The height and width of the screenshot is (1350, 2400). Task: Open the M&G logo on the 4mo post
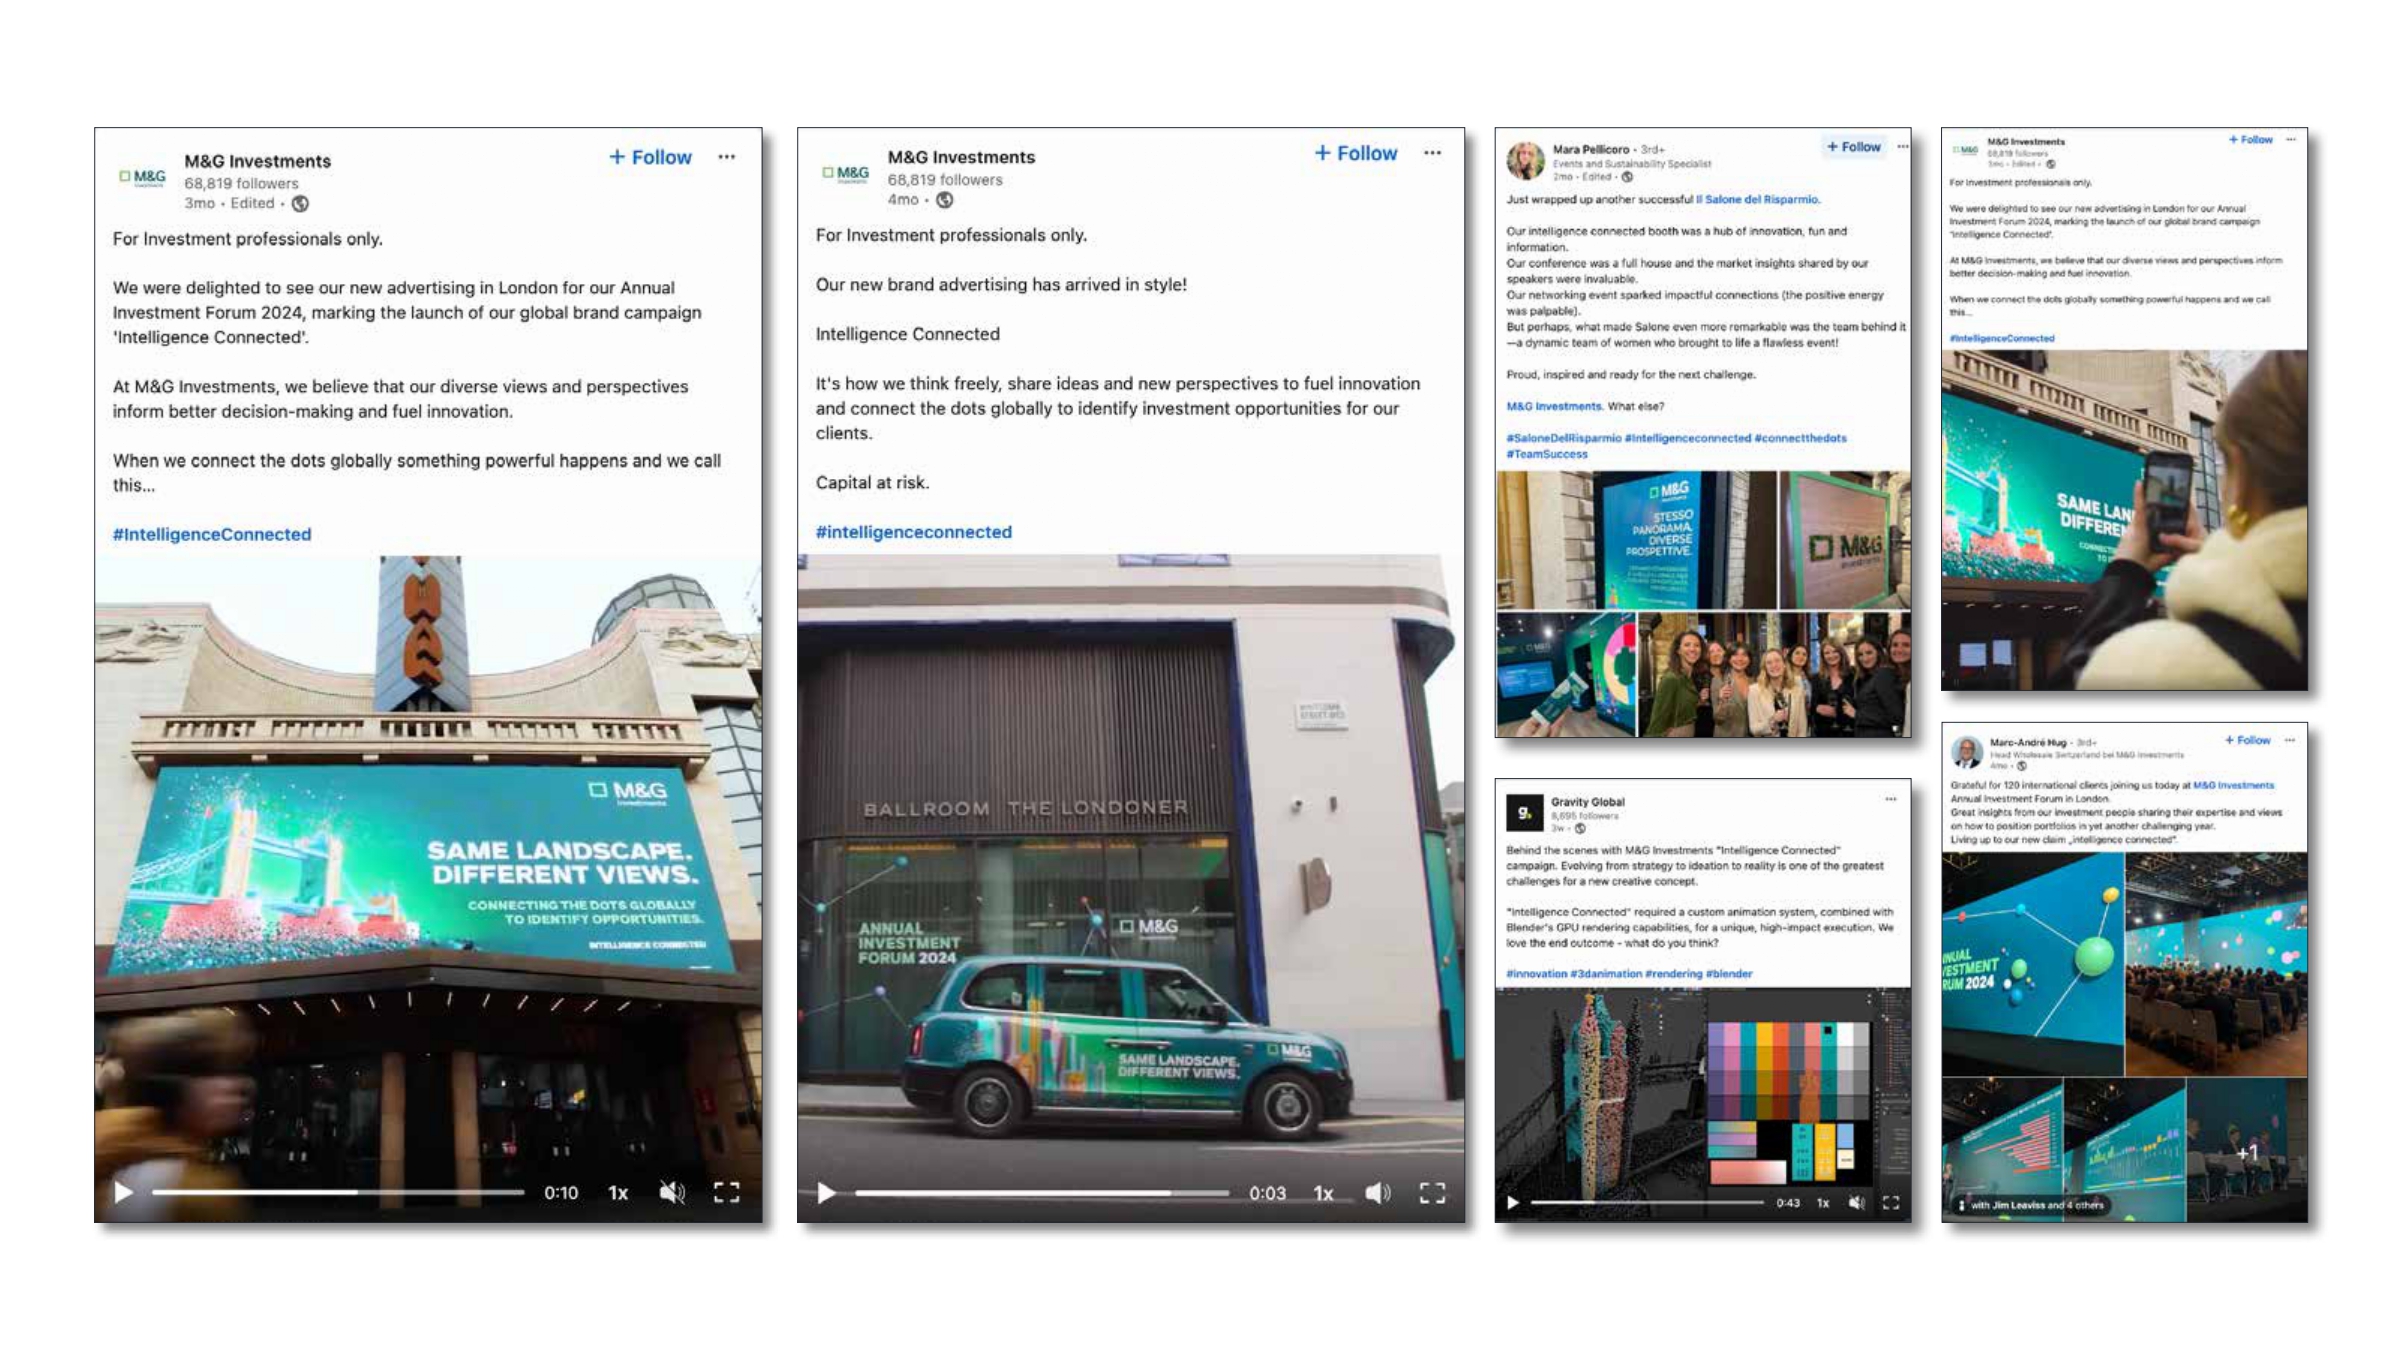click(846, 174)
